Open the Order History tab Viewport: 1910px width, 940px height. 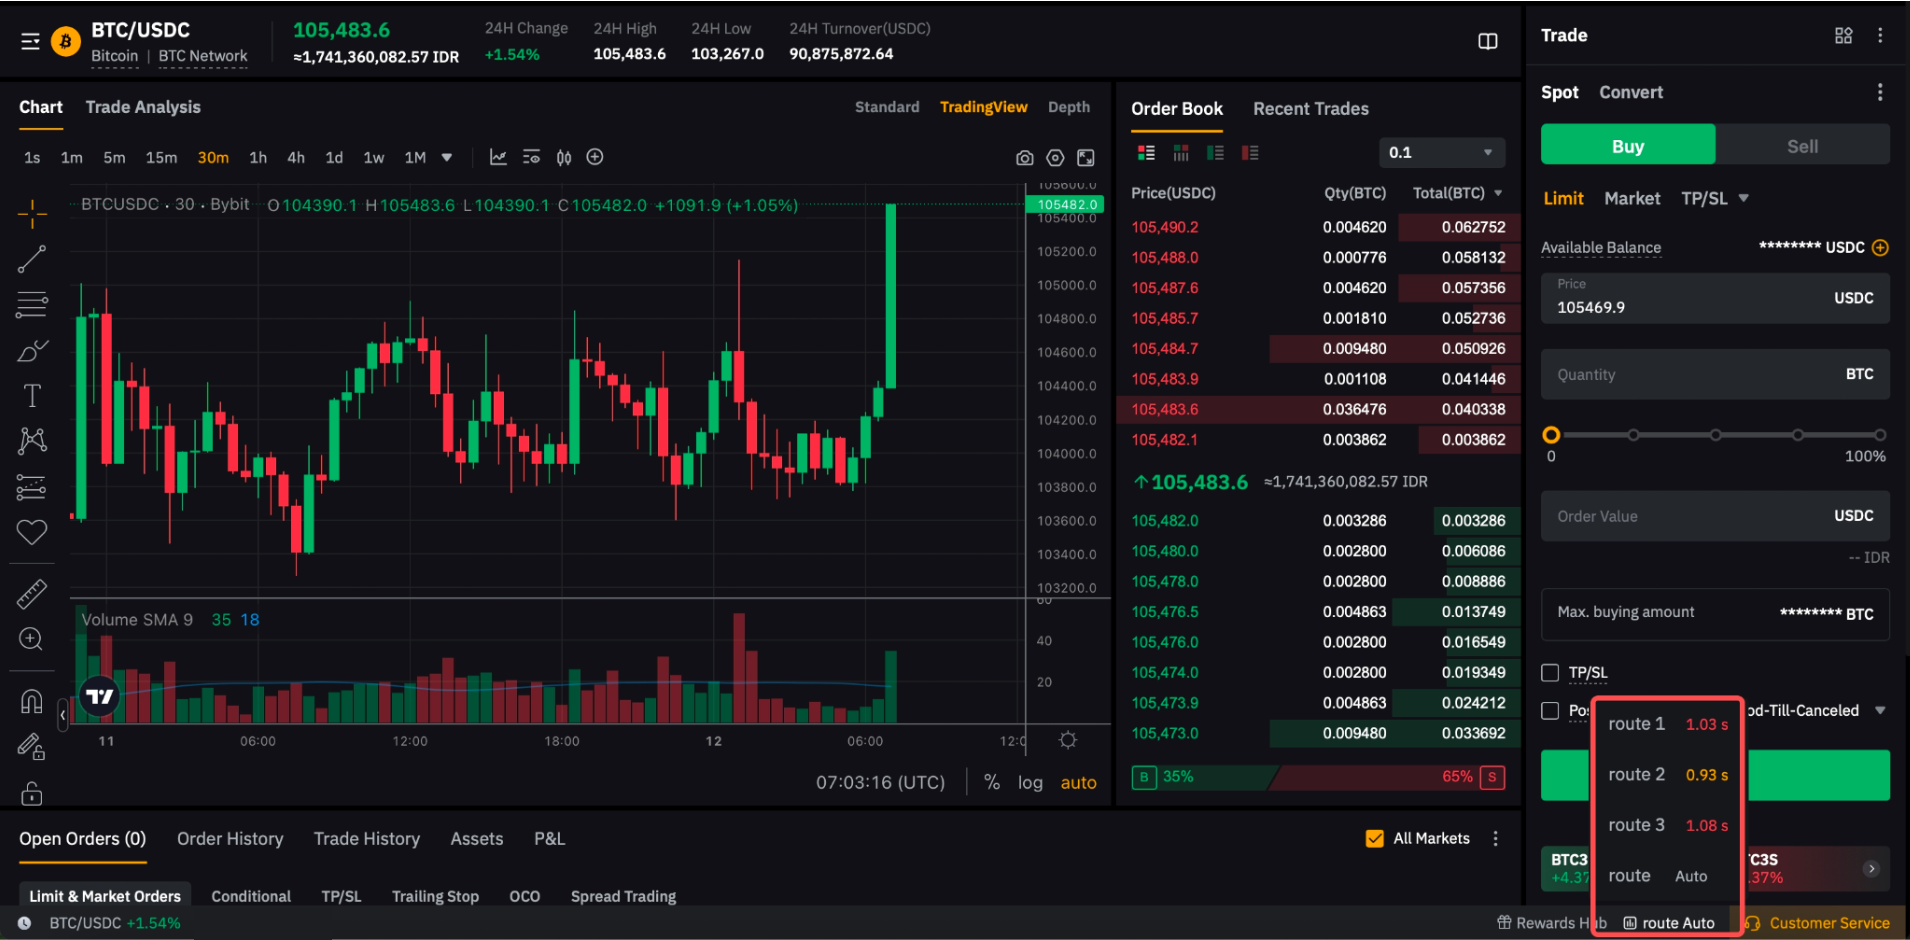tap(230, 839)
